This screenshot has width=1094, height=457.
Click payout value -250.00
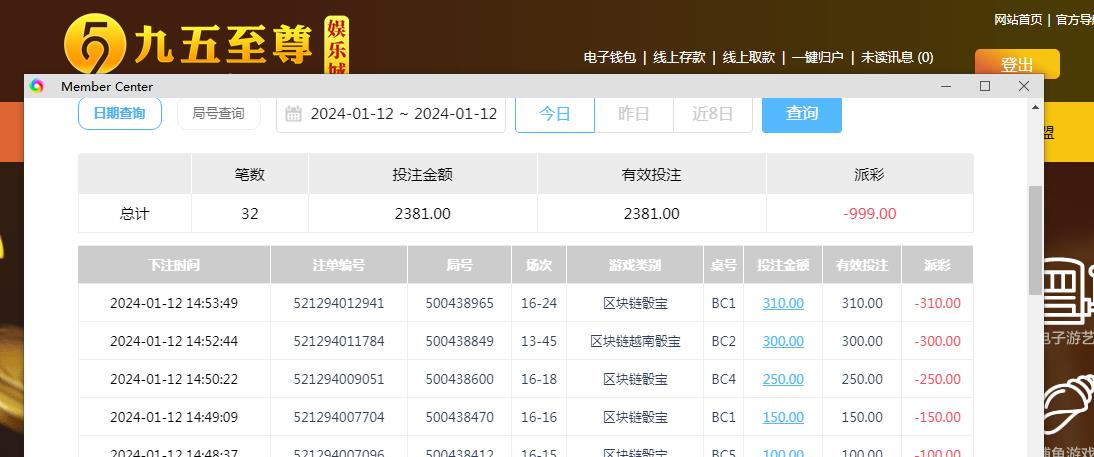coord(937,380)
